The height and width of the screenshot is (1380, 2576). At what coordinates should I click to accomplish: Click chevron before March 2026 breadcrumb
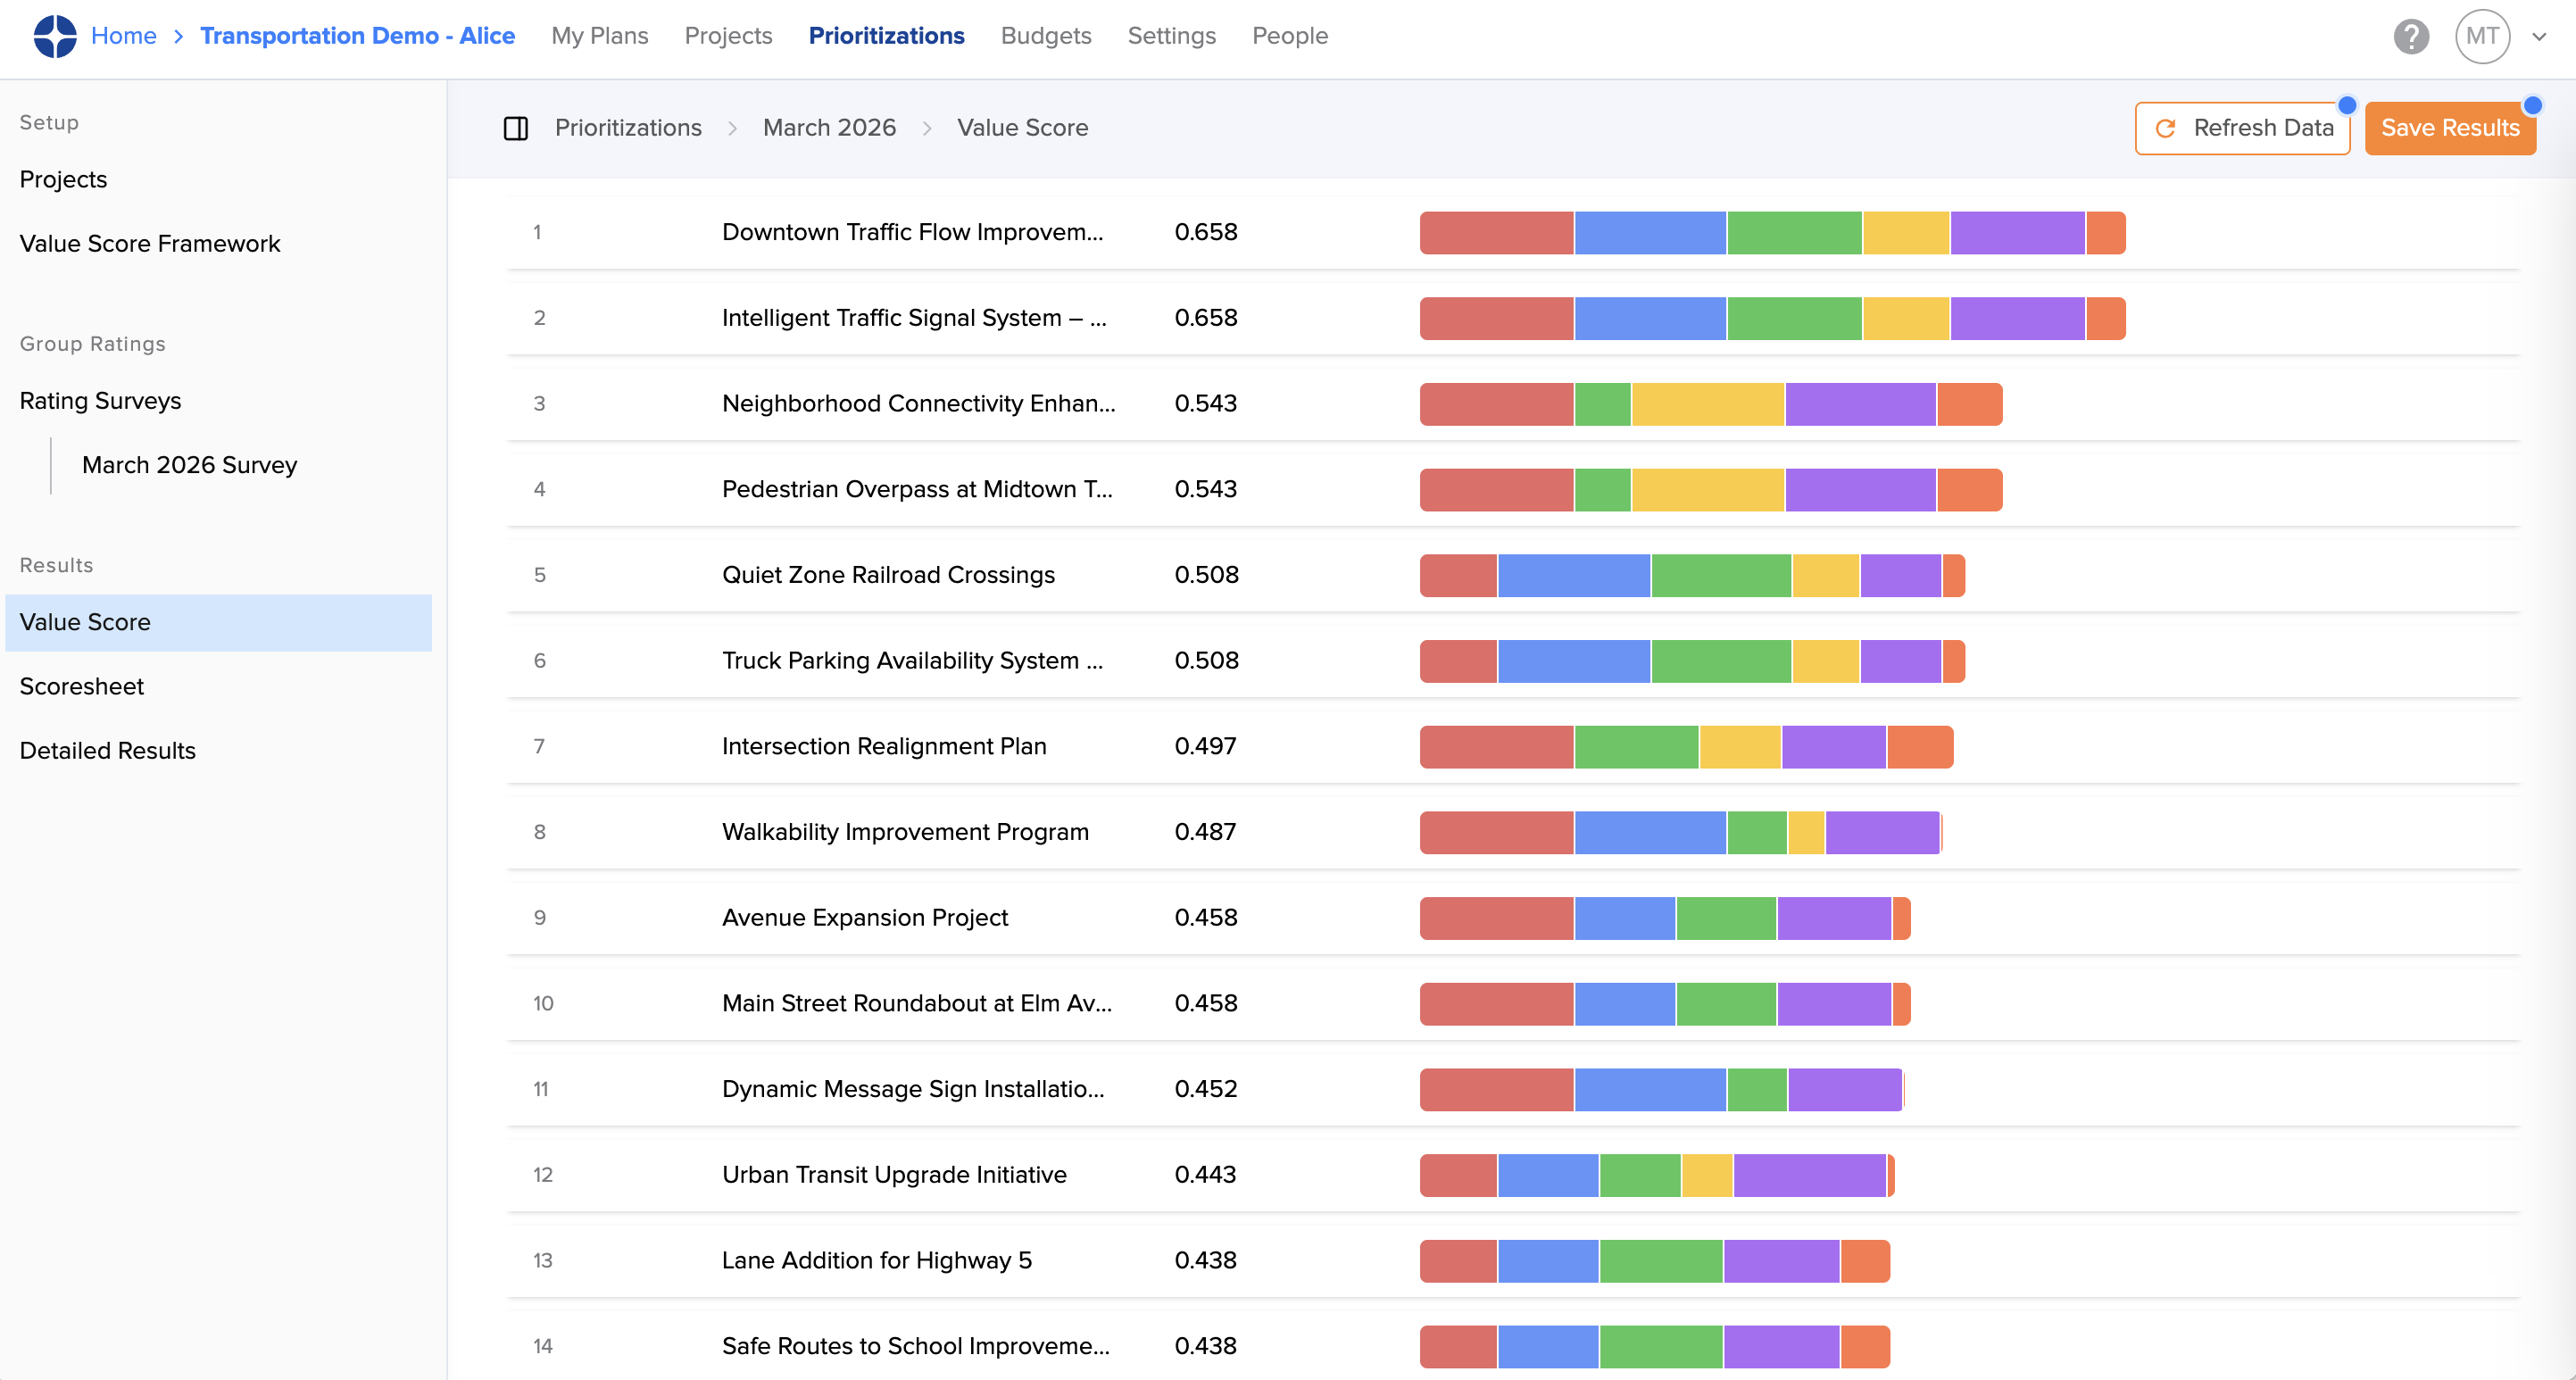[732, 129]
